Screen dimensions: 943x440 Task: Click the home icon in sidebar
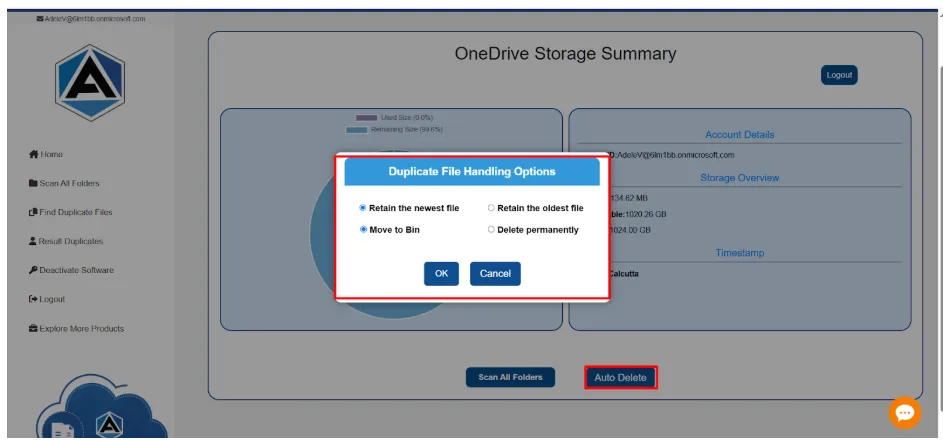click(x=33, y=155)
